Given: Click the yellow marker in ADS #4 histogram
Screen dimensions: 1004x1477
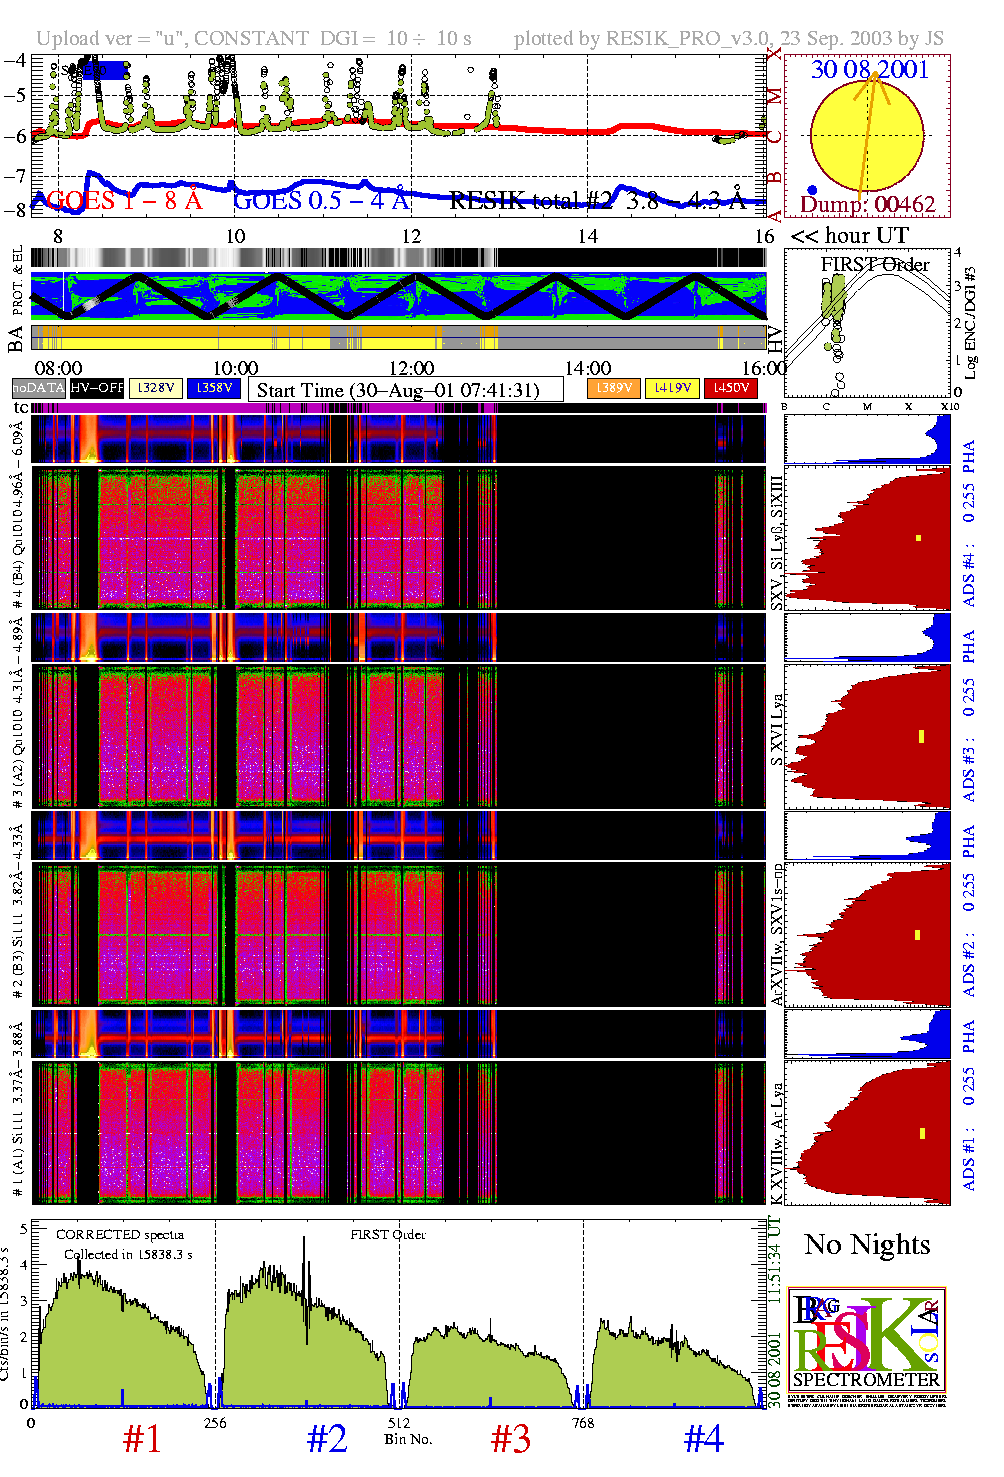Looking at the screenshot, I should click(918, 538).
